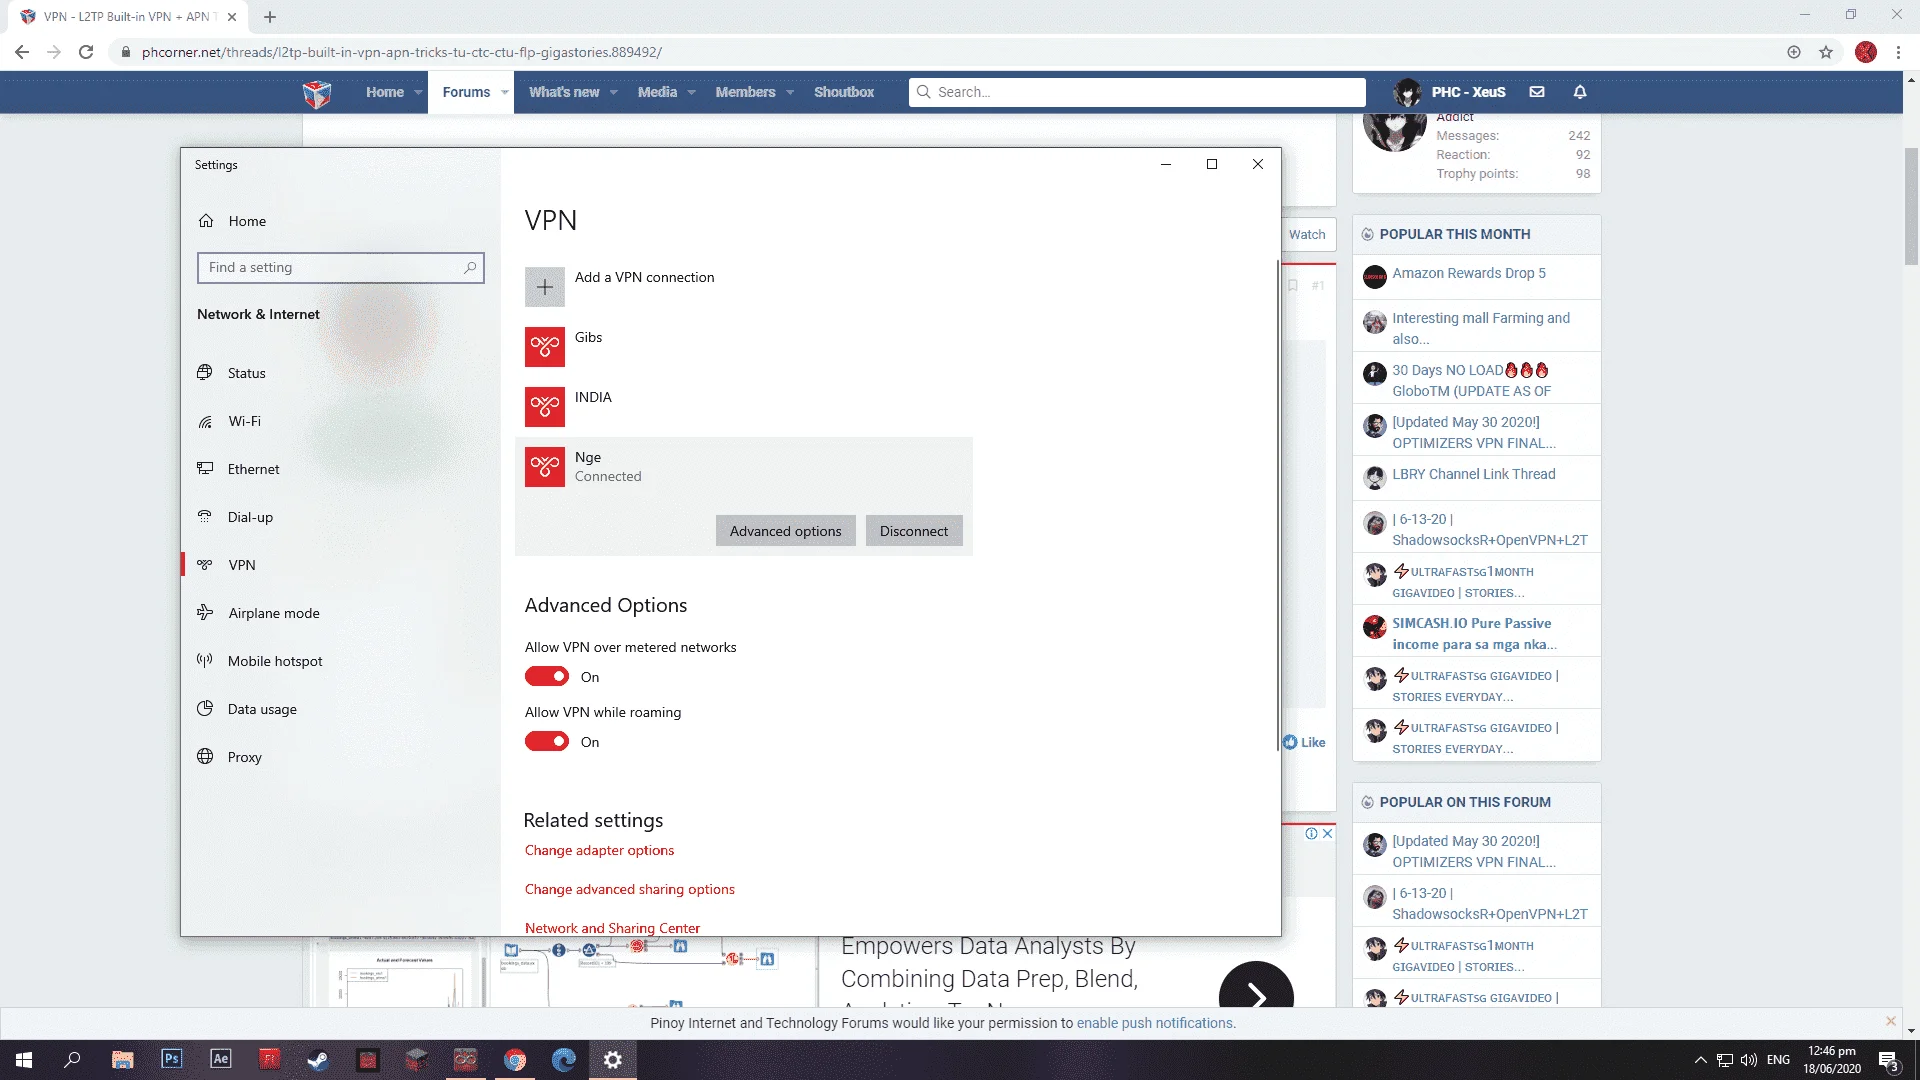The height and width of the screenshot is (1080, 1920).
Task: Click the Watch thread button
Action: (x=1307, y=234)
